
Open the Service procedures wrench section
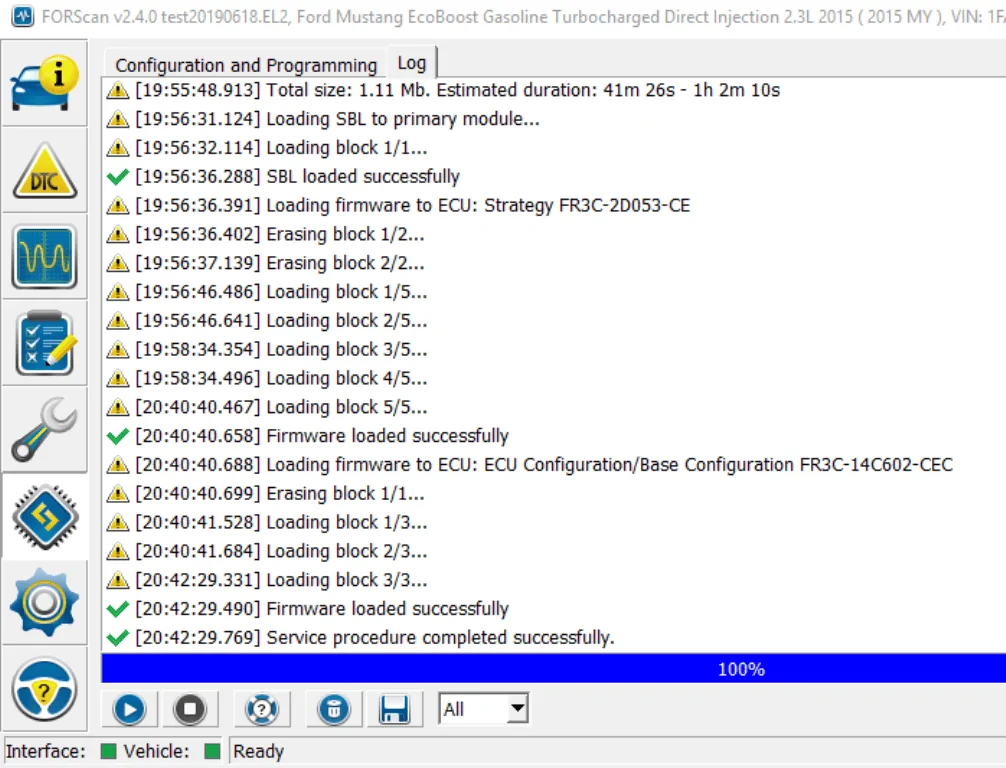pyautogui.click(x=44, y=429)
